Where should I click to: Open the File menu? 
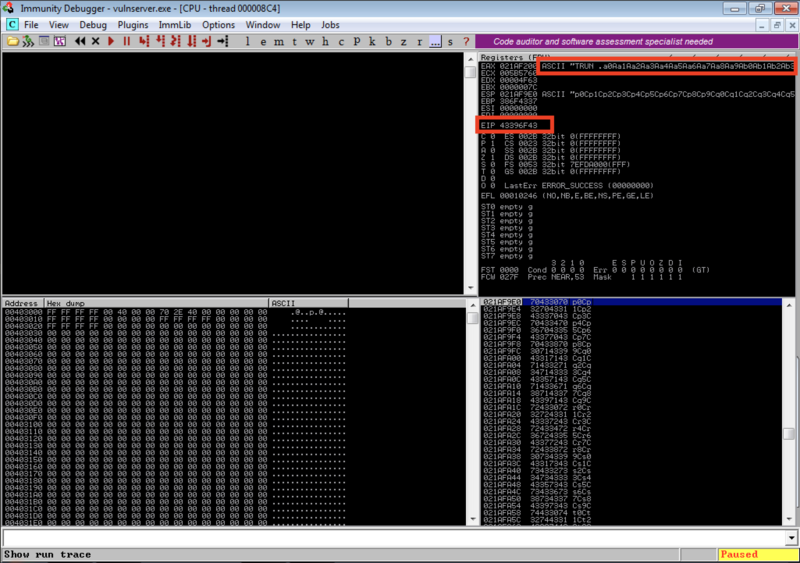[x=31, y=25]
